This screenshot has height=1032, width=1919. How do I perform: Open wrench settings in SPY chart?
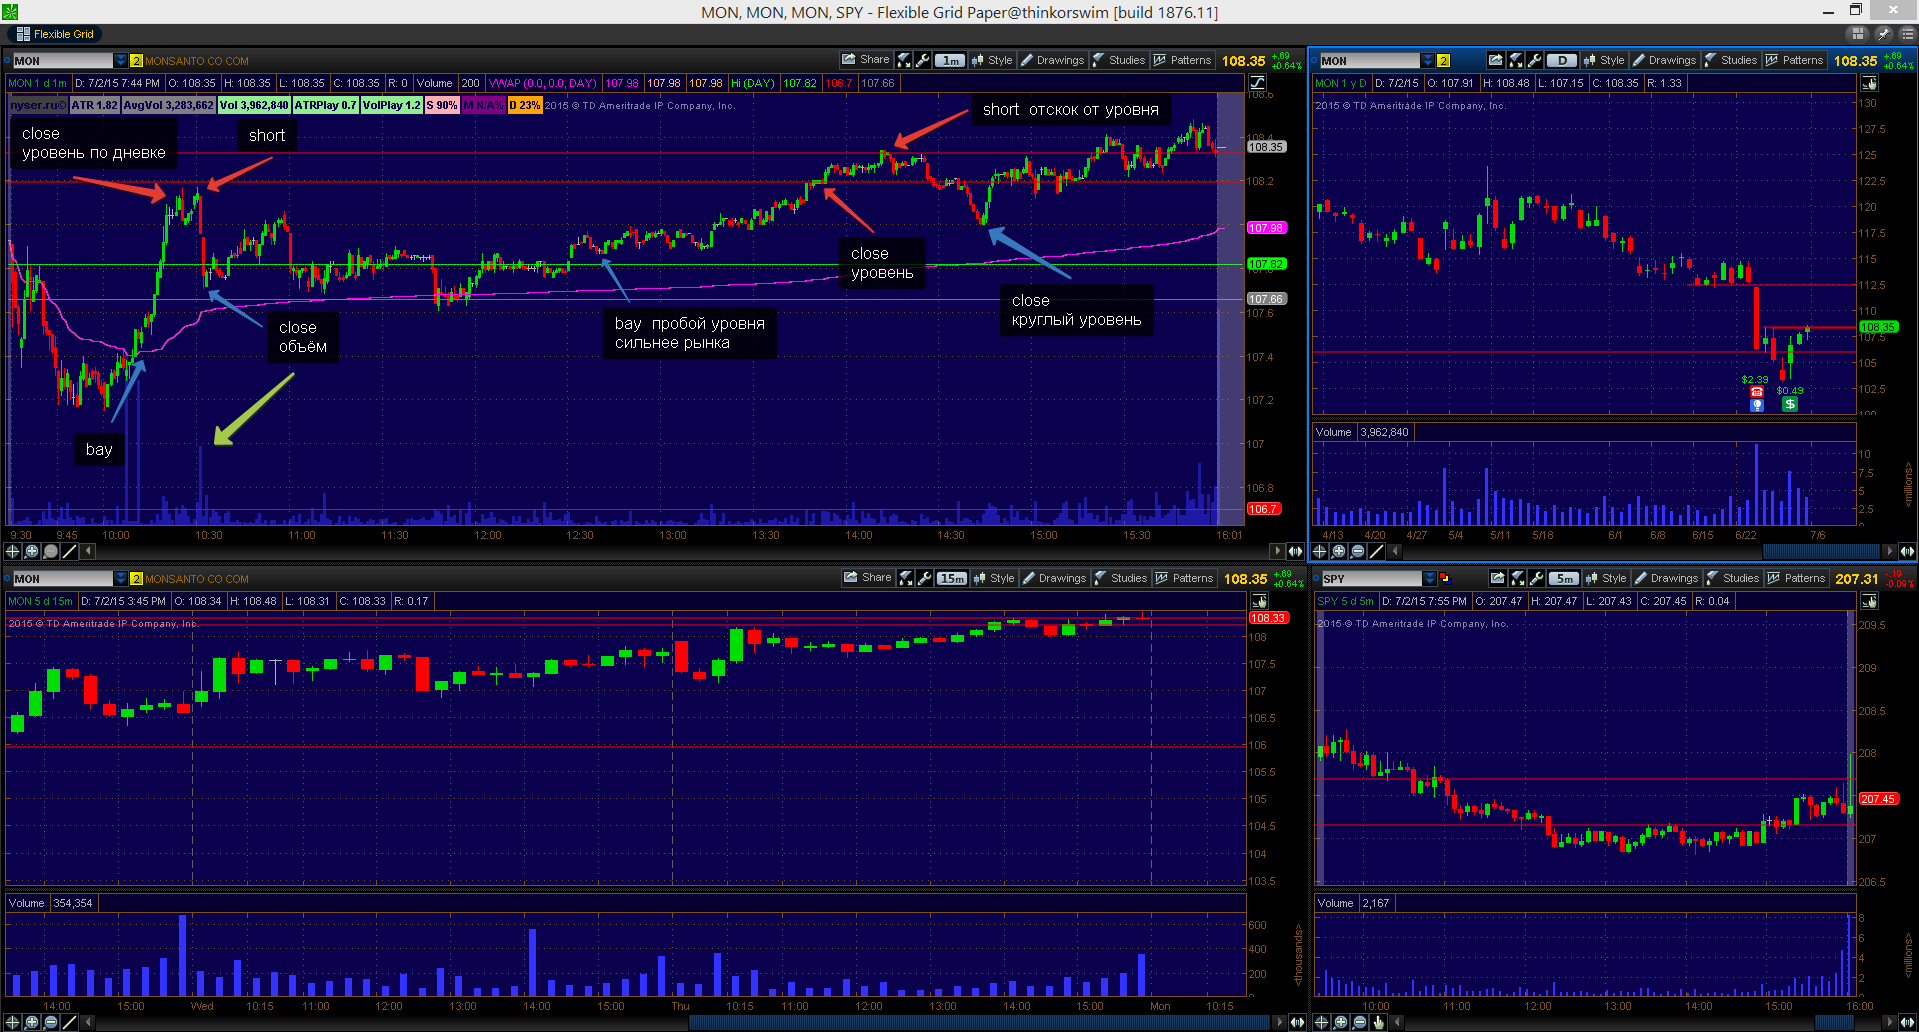tap(1537, 578)
